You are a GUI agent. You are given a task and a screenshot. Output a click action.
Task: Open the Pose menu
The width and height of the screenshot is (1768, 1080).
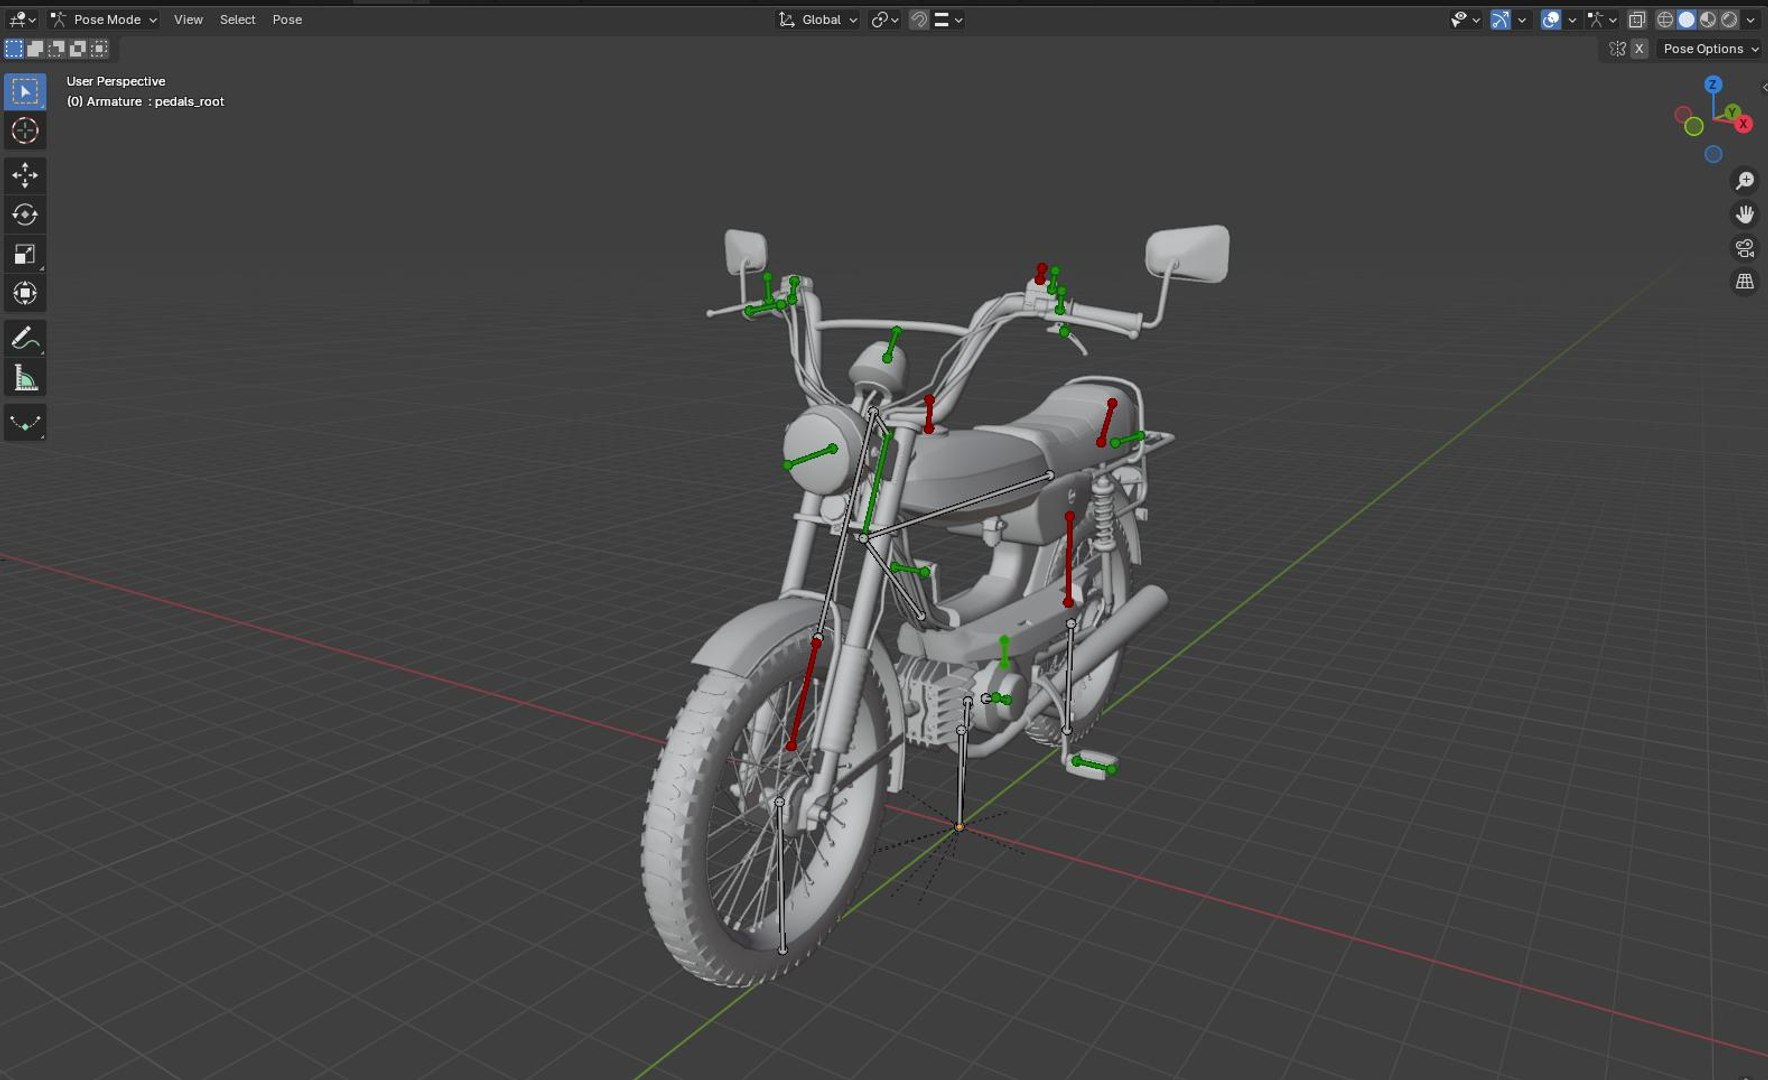(287, 20)
